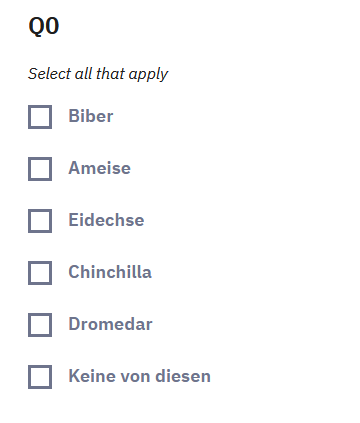The image size is (360, 423).
Task: Enable the Eidechse checkbox
Action: click(x=40, y=221)
